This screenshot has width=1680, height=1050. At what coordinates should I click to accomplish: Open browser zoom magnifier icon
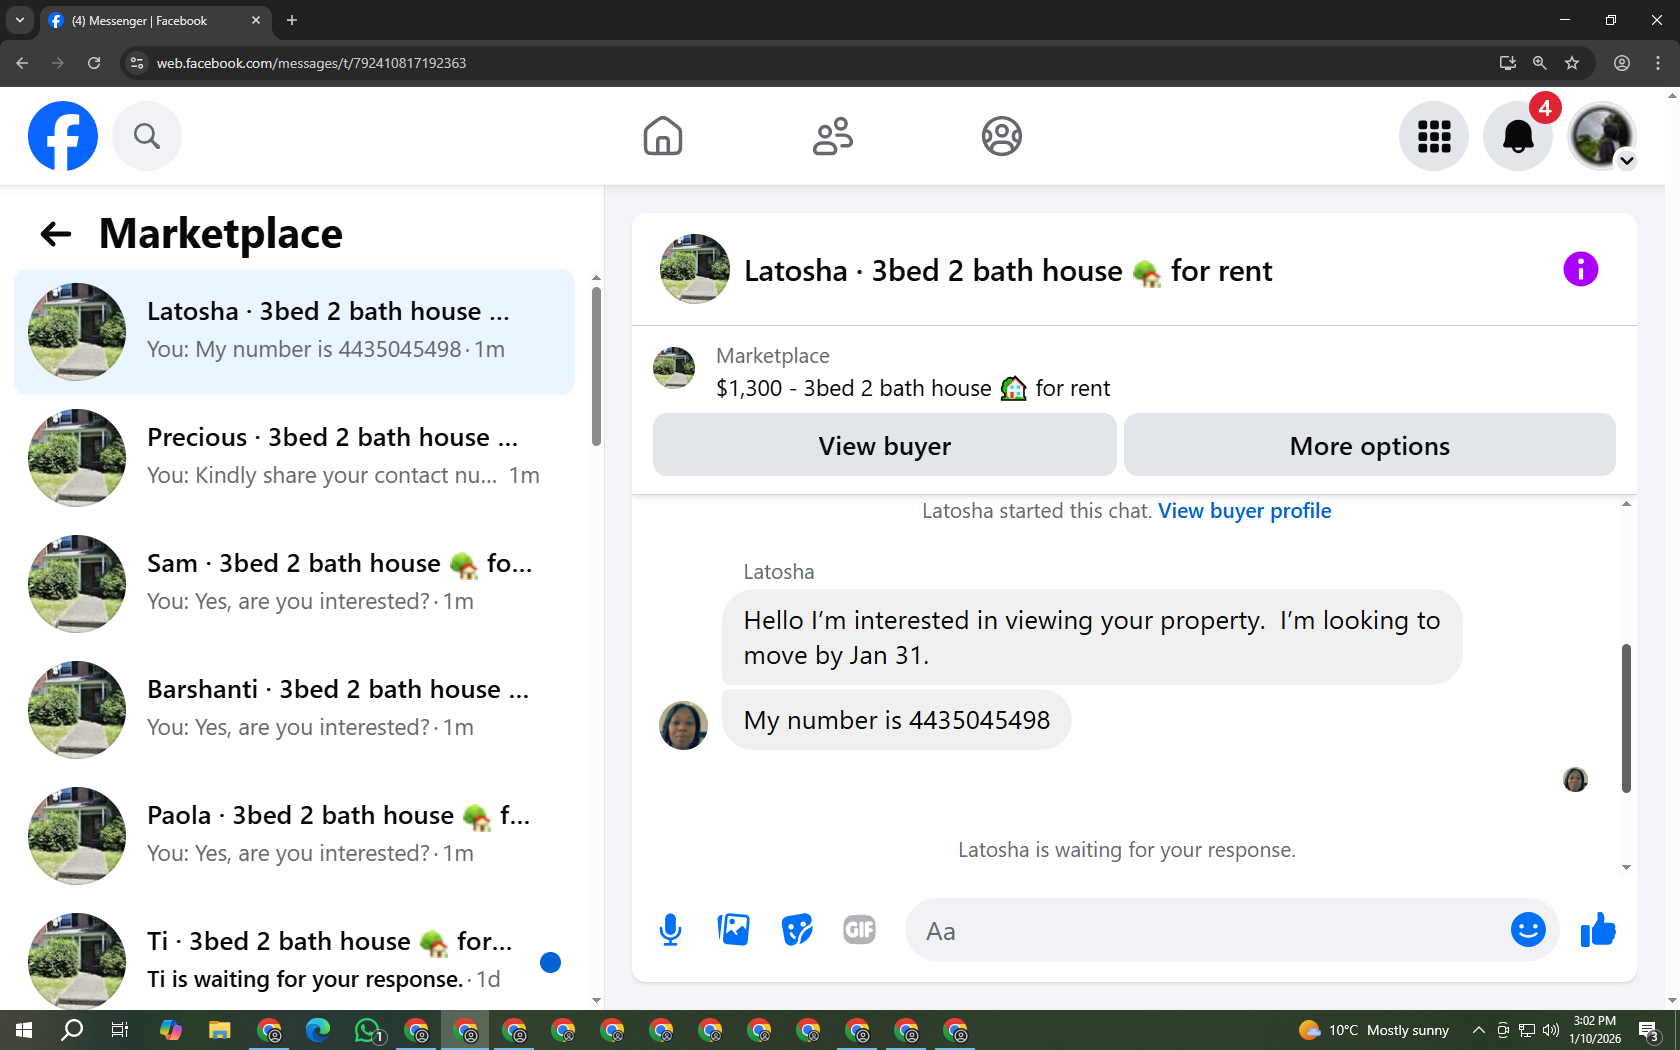(1540, 63)
